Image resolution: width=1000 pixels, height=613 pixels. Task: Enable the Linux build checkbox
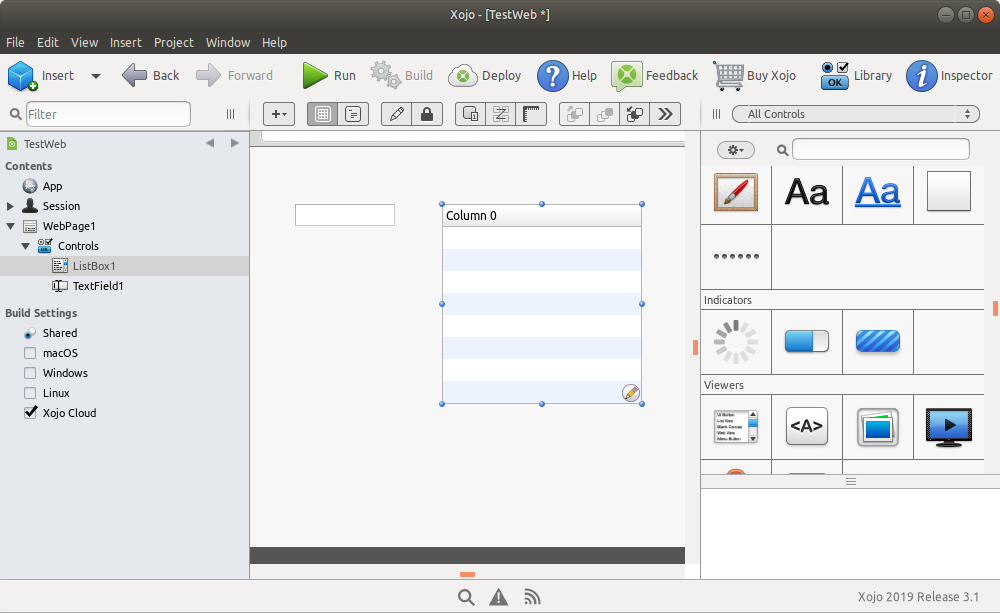tap(30, 393)
